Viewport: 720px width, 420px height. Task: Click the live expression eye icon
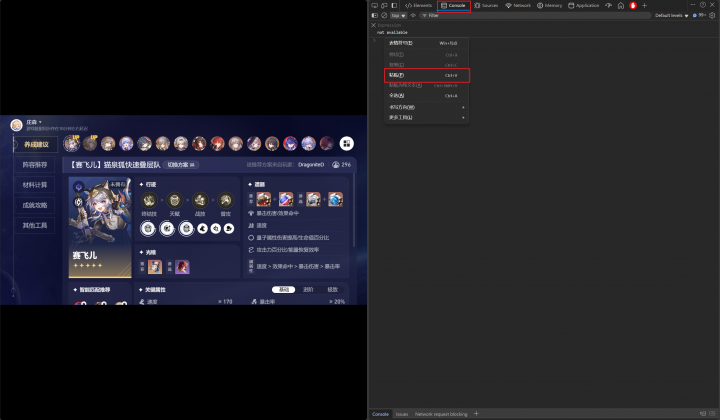click(x=413, y=15)
